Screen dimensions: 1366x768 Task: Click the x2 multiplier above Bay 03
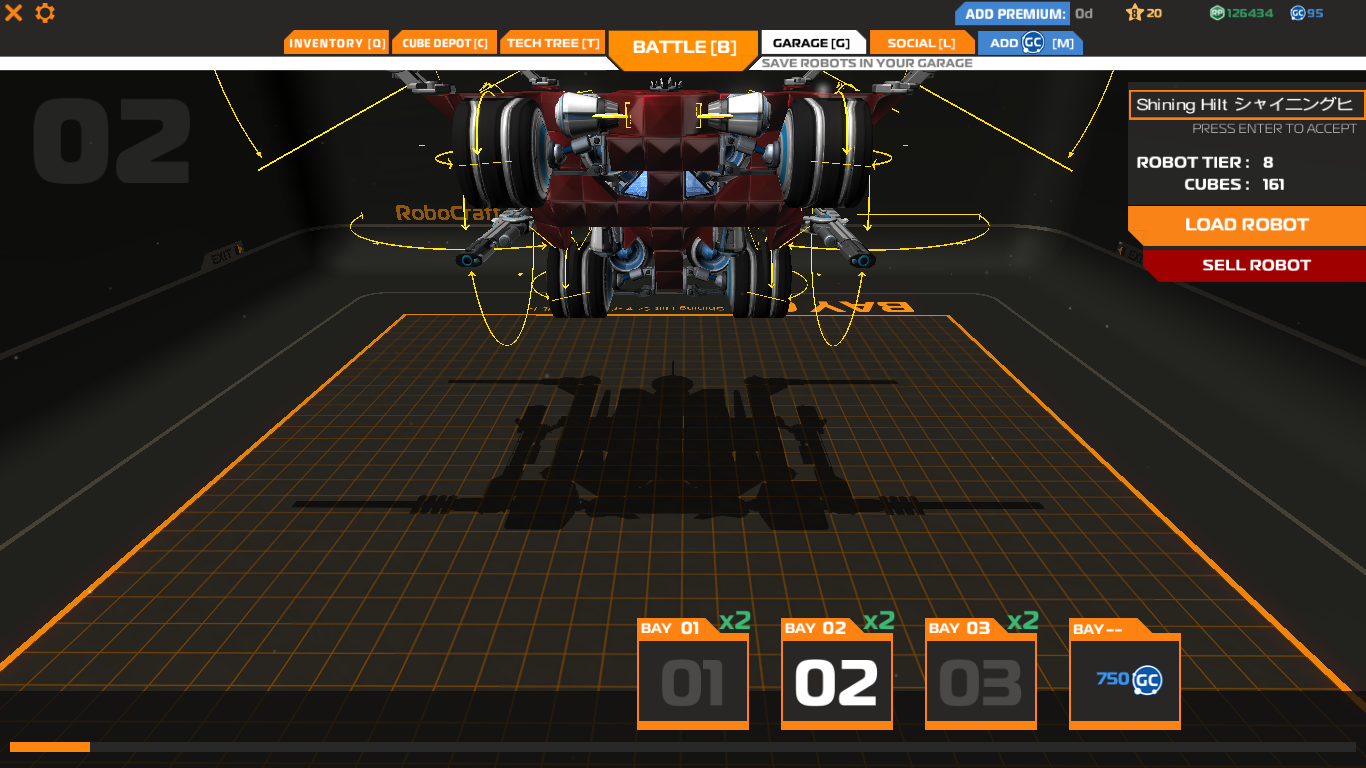click(1023, 620)
